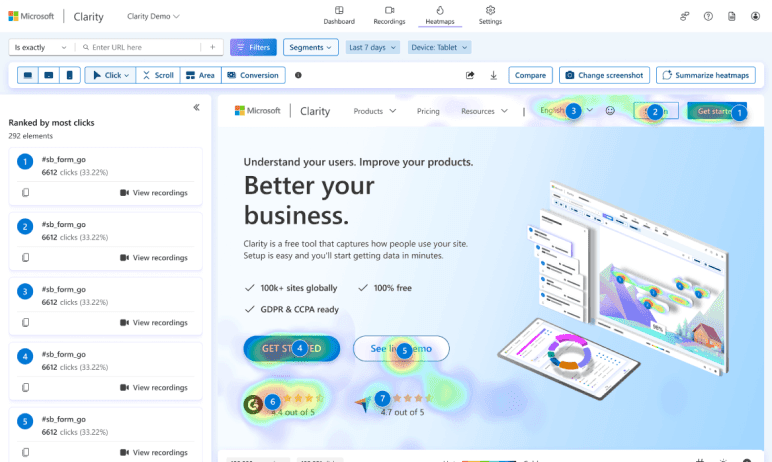Switch to the Heatmaps tab

pos(440,15)
